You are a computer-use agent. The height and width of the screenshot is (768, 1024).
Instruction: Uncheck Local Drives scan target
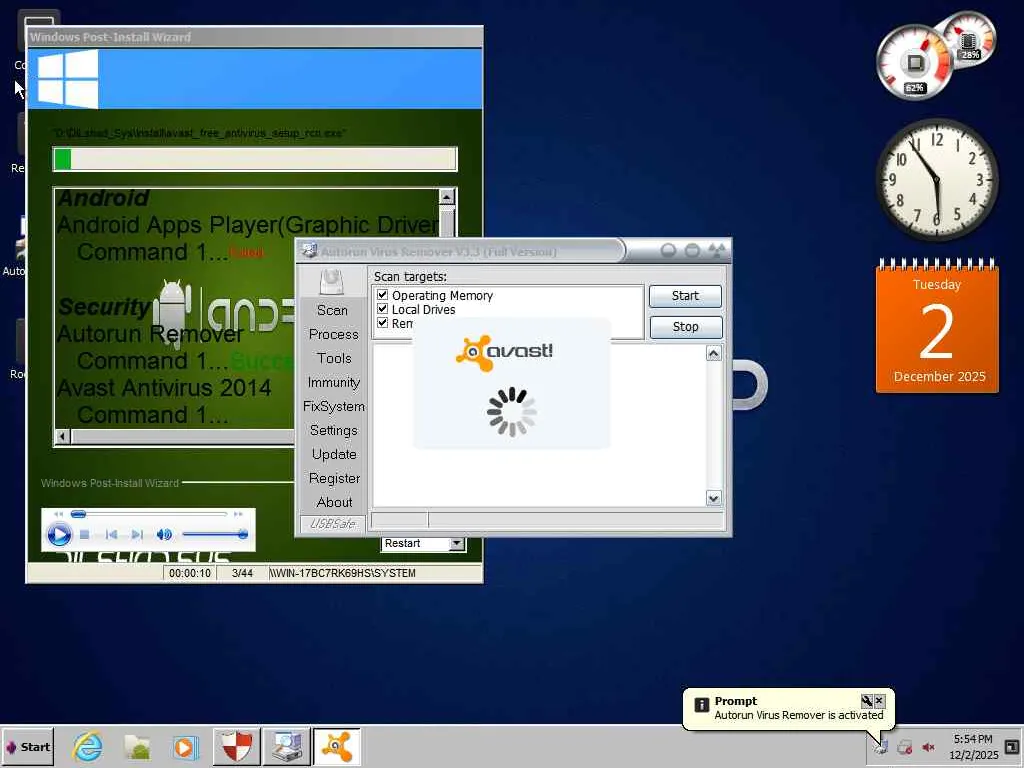383,309
